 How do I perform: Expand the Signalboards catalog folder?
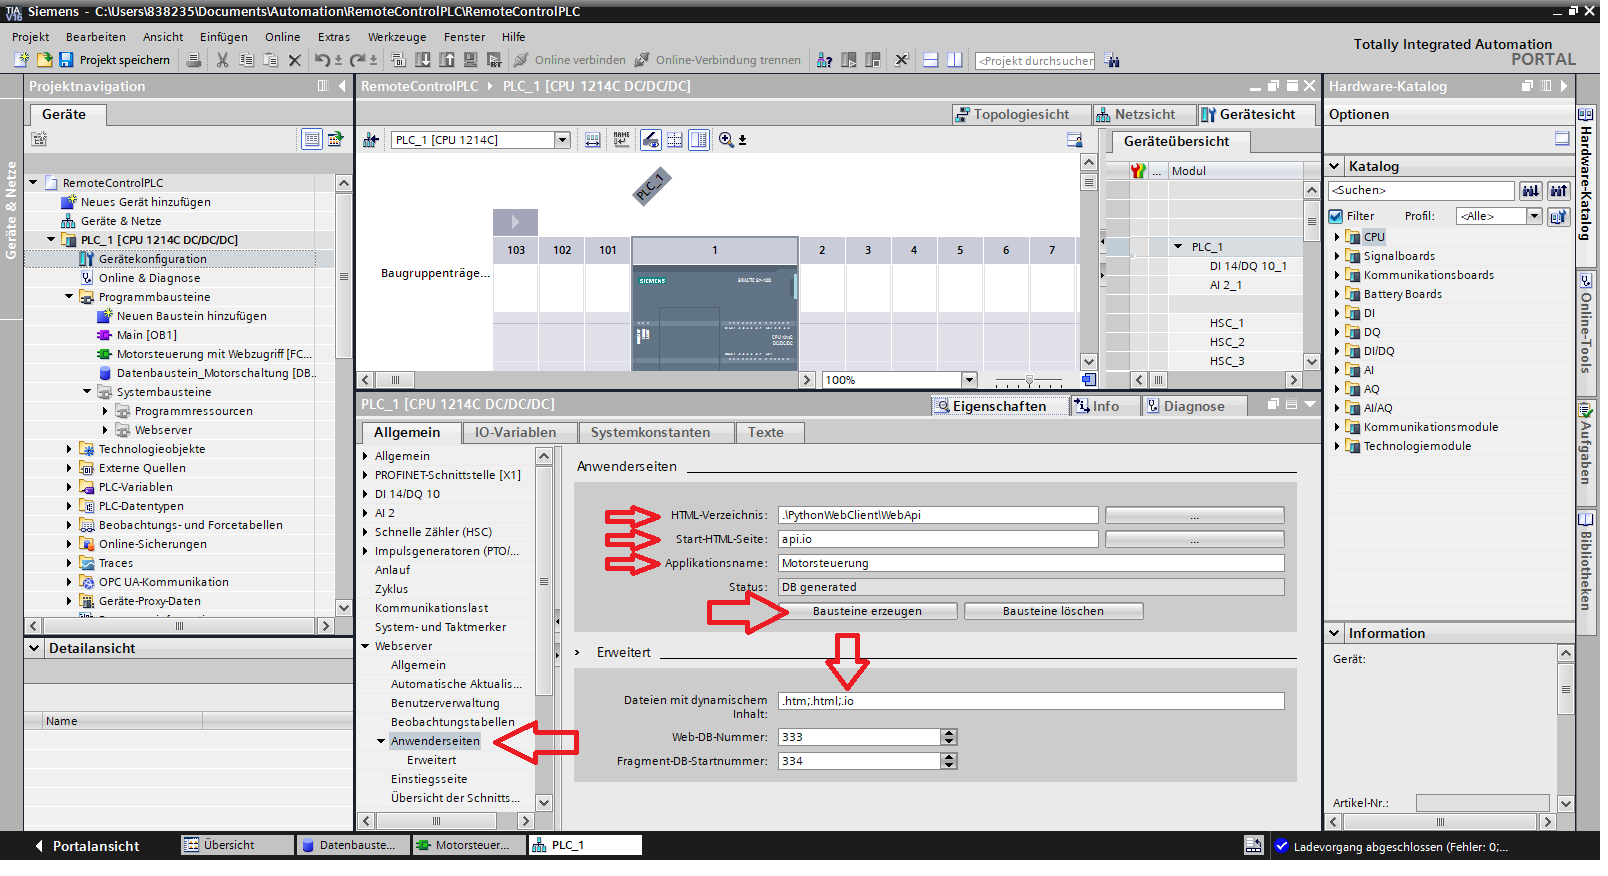click(x=1337, y=256)
